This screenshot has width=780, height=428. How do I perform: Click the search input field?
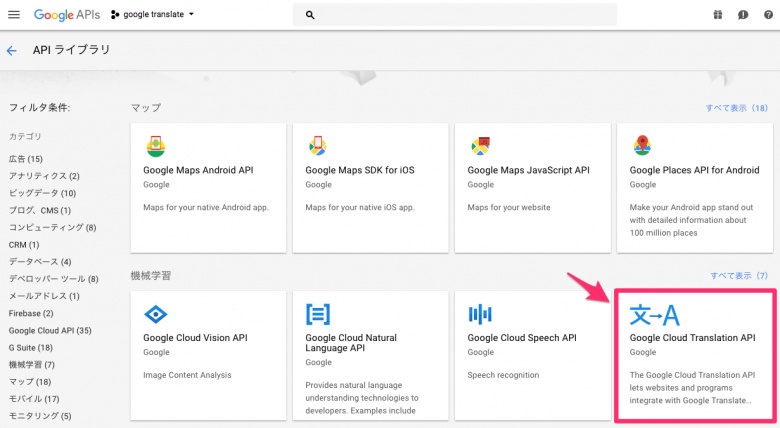coord(460,15)
